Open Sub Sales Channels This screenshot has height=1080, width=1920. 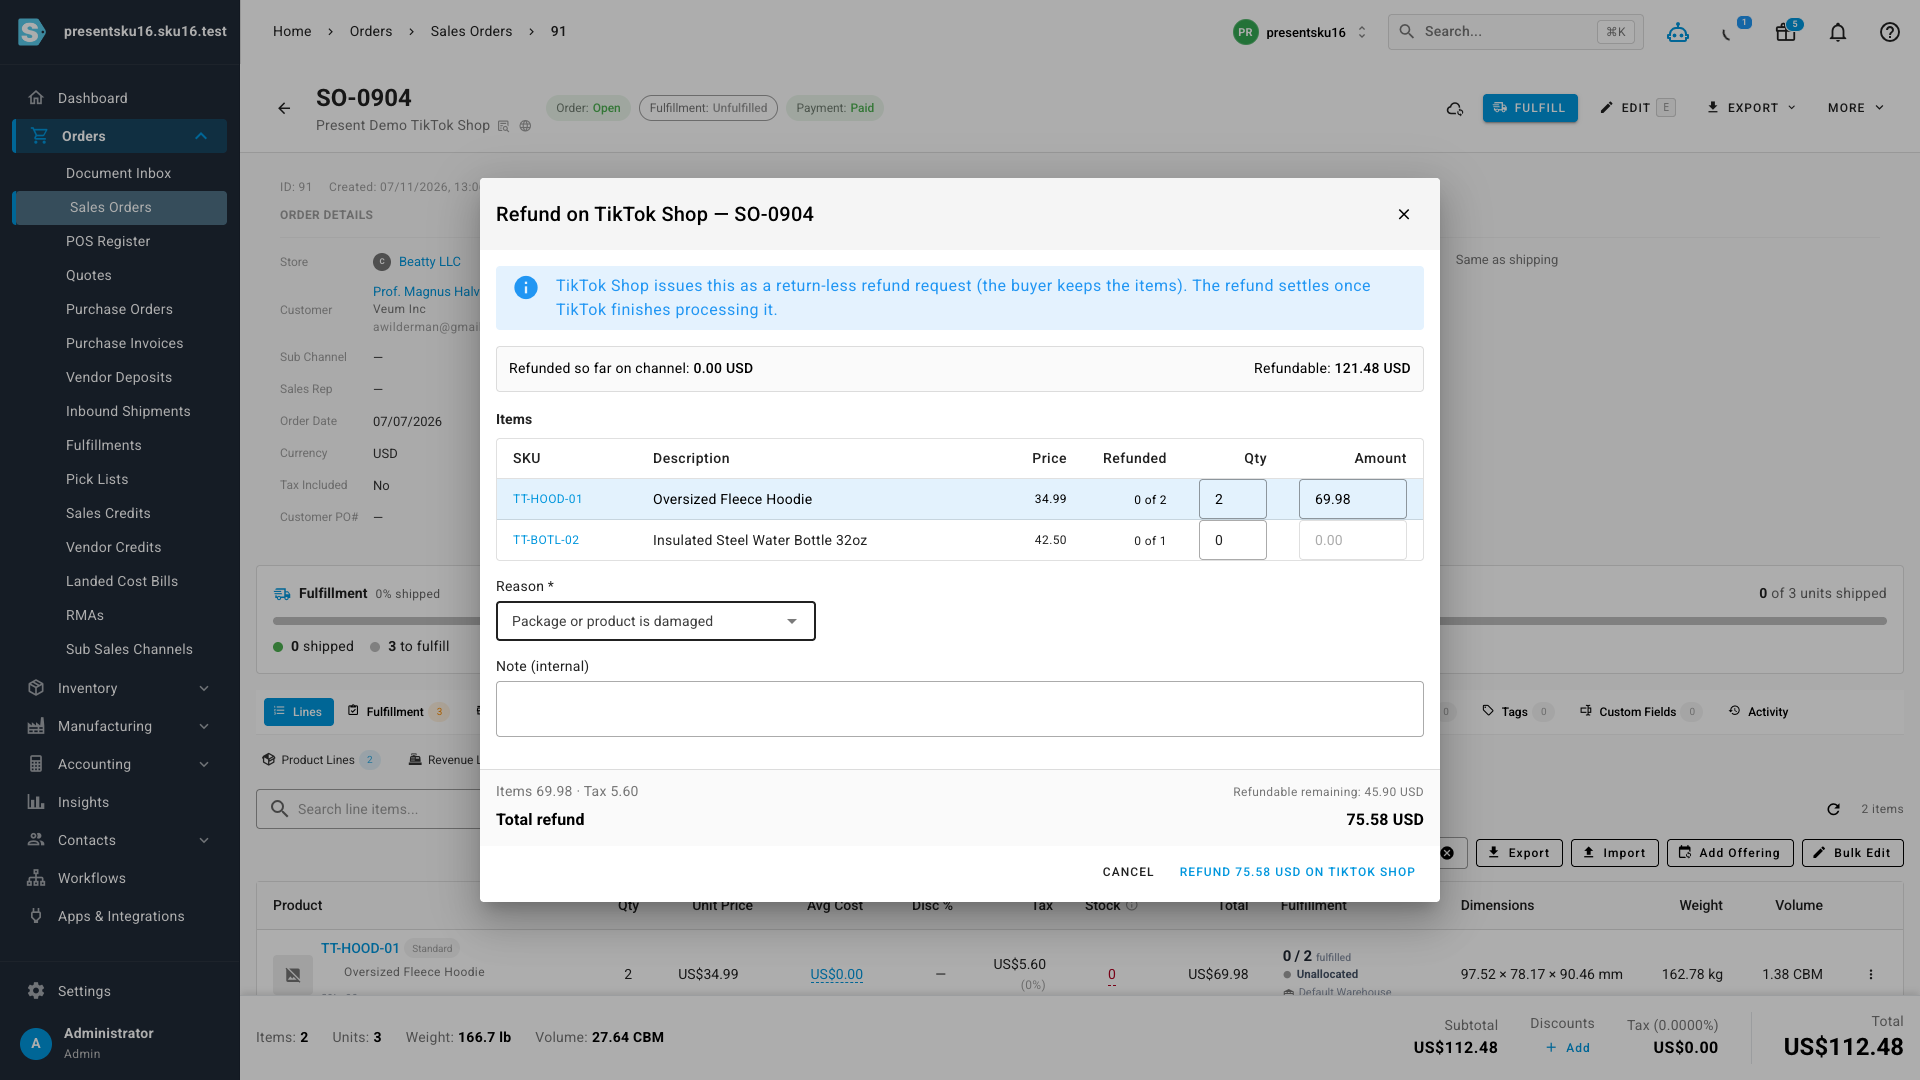click(x=129, y=649)
